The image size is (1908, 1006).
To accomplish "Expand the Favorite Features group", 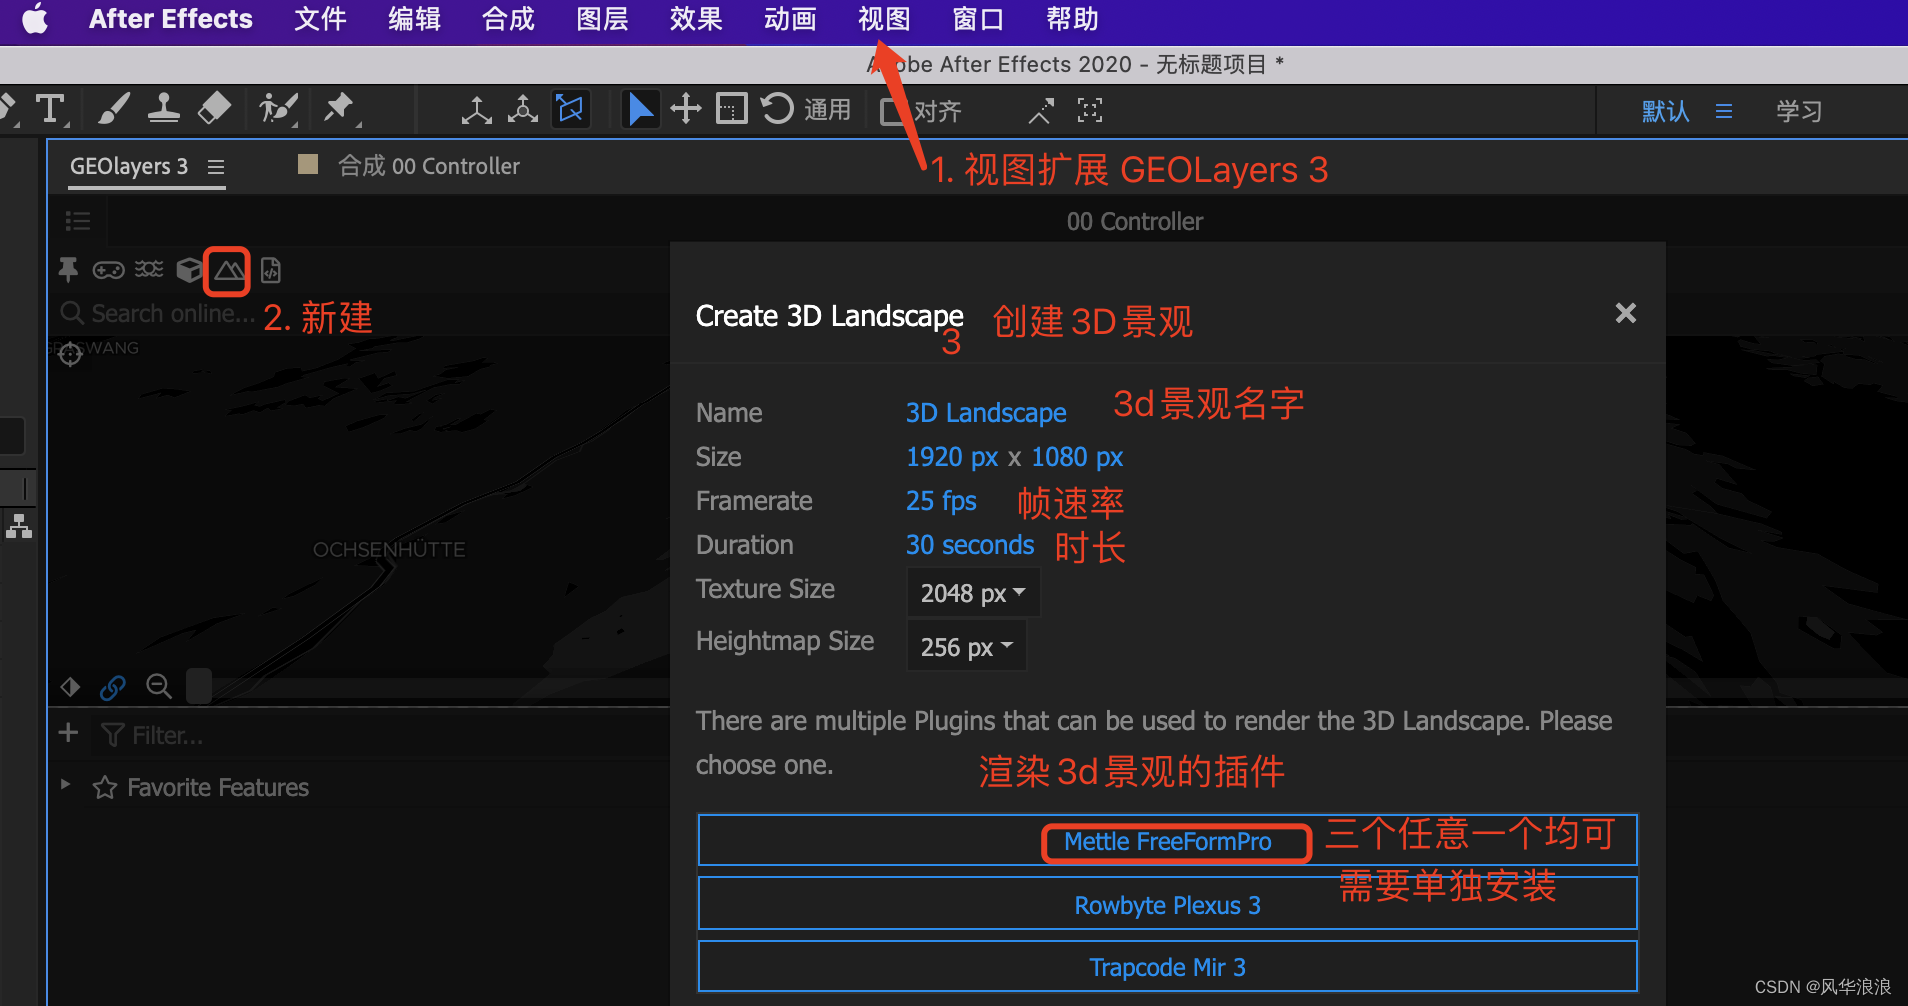I will [x=65, y=785].
